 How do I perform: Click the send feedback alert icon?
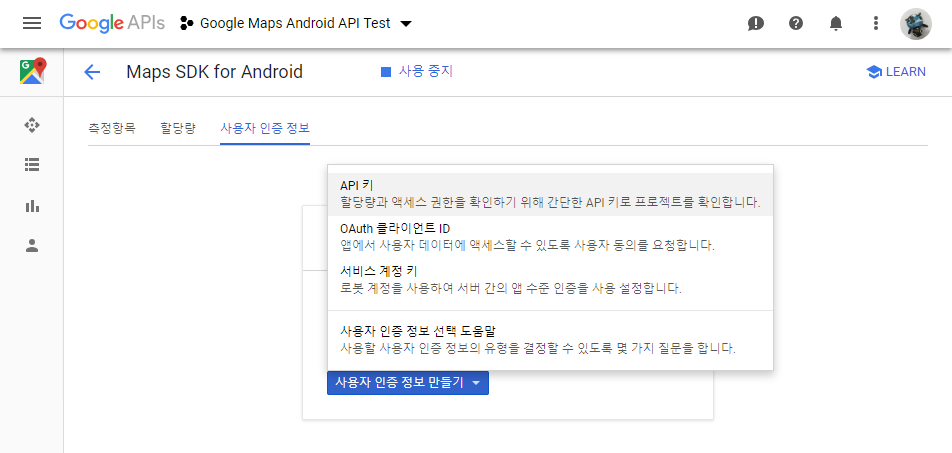click(756, 24)
